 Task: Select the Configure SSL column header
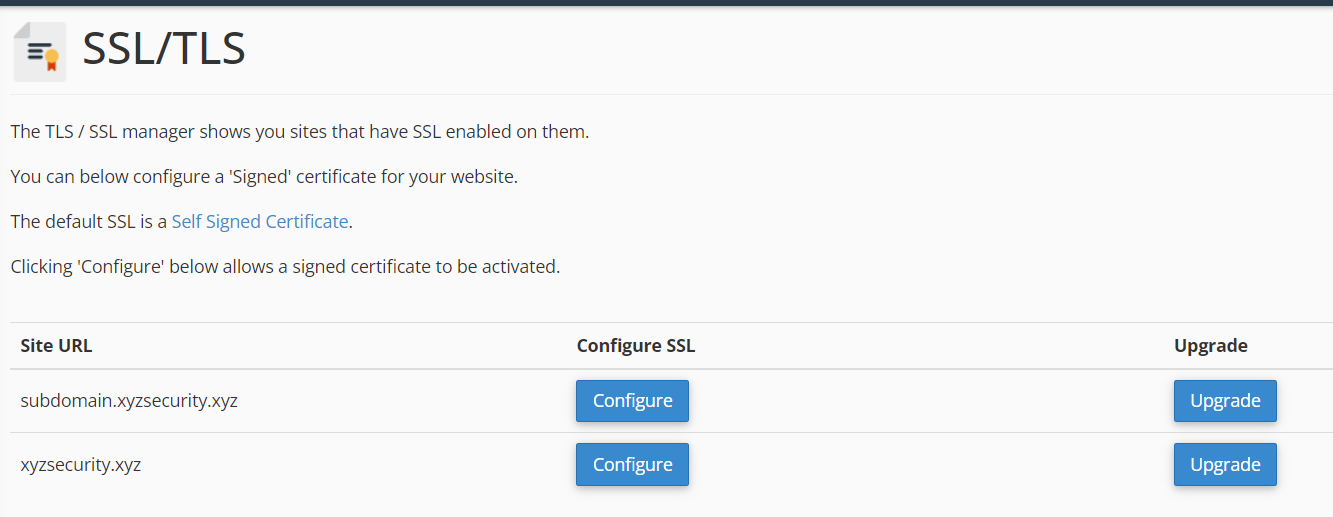636,346
